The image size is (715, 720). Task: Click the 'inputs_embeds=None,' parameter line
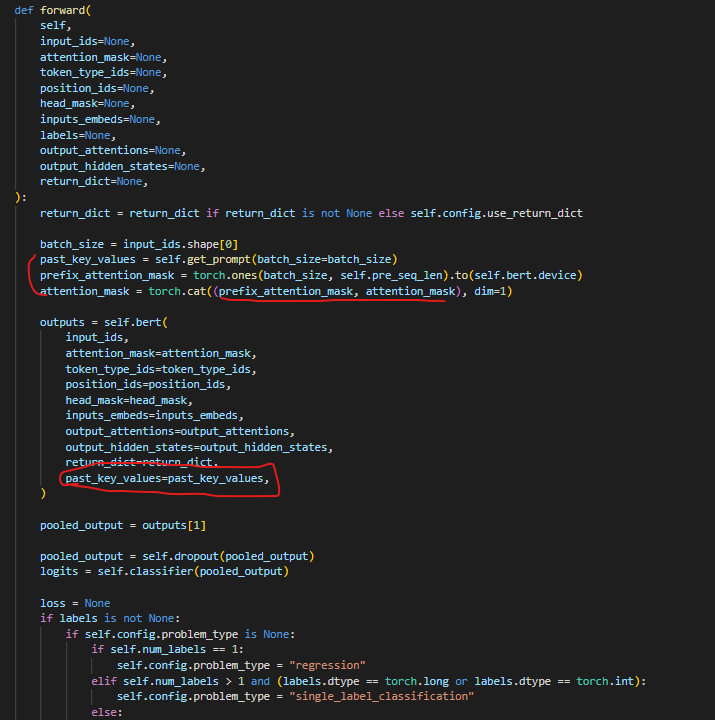[100, 119]
